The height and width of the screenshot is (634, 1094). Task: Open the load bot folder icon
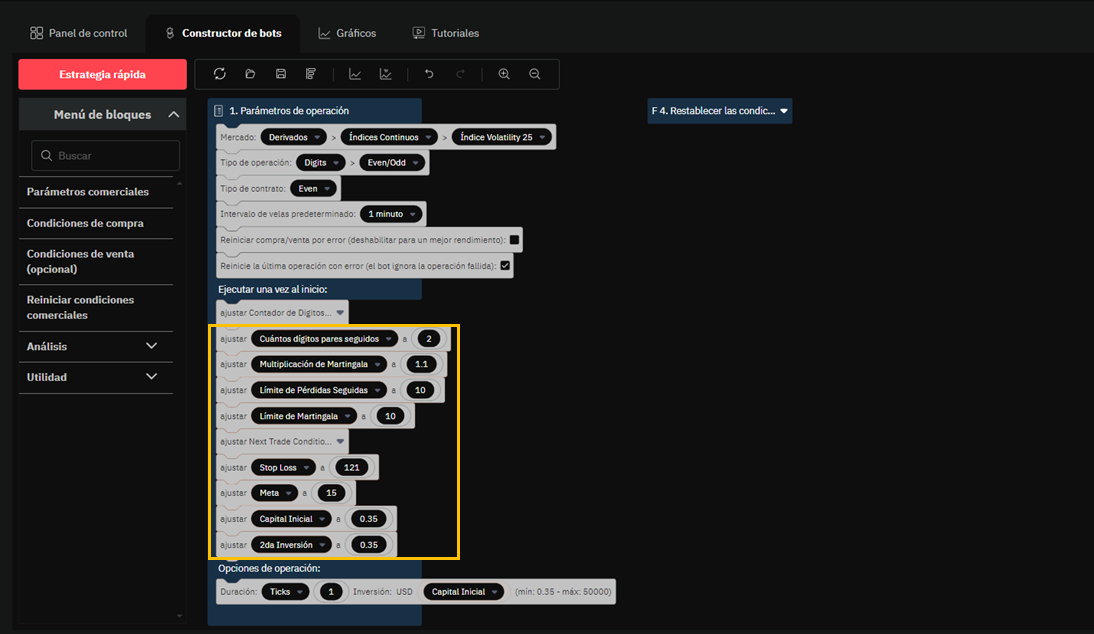(x=250, y=74)
